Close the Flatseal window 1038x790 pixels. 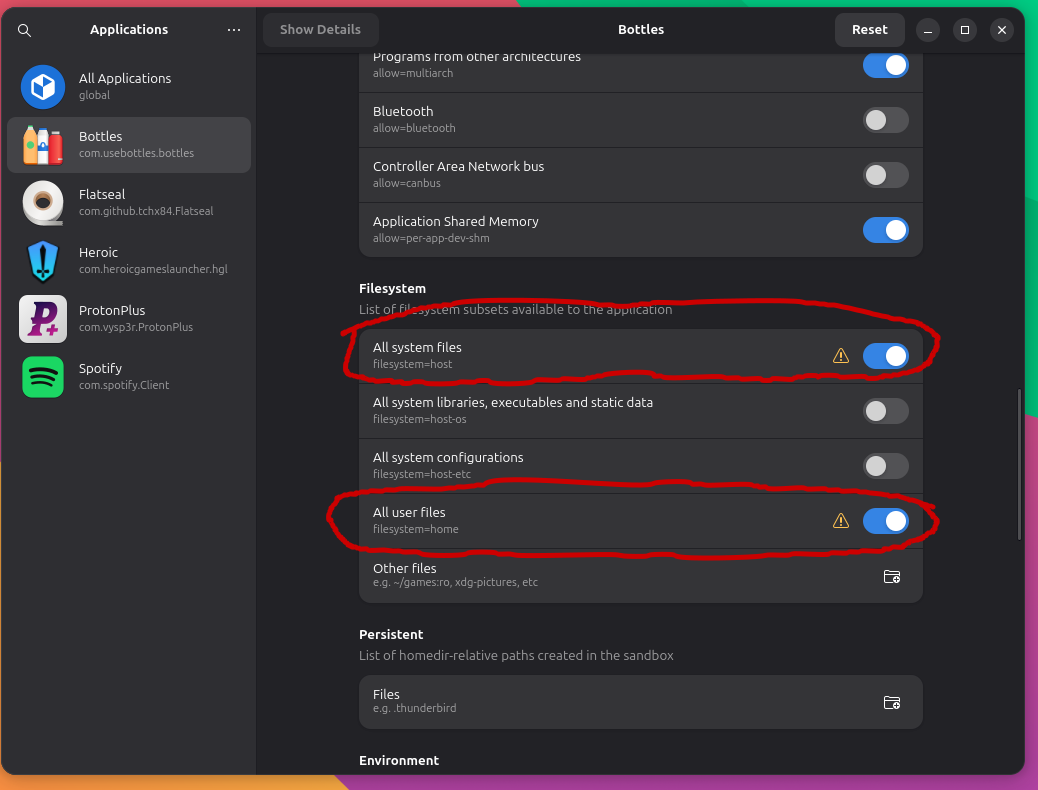pos(1002,30)
